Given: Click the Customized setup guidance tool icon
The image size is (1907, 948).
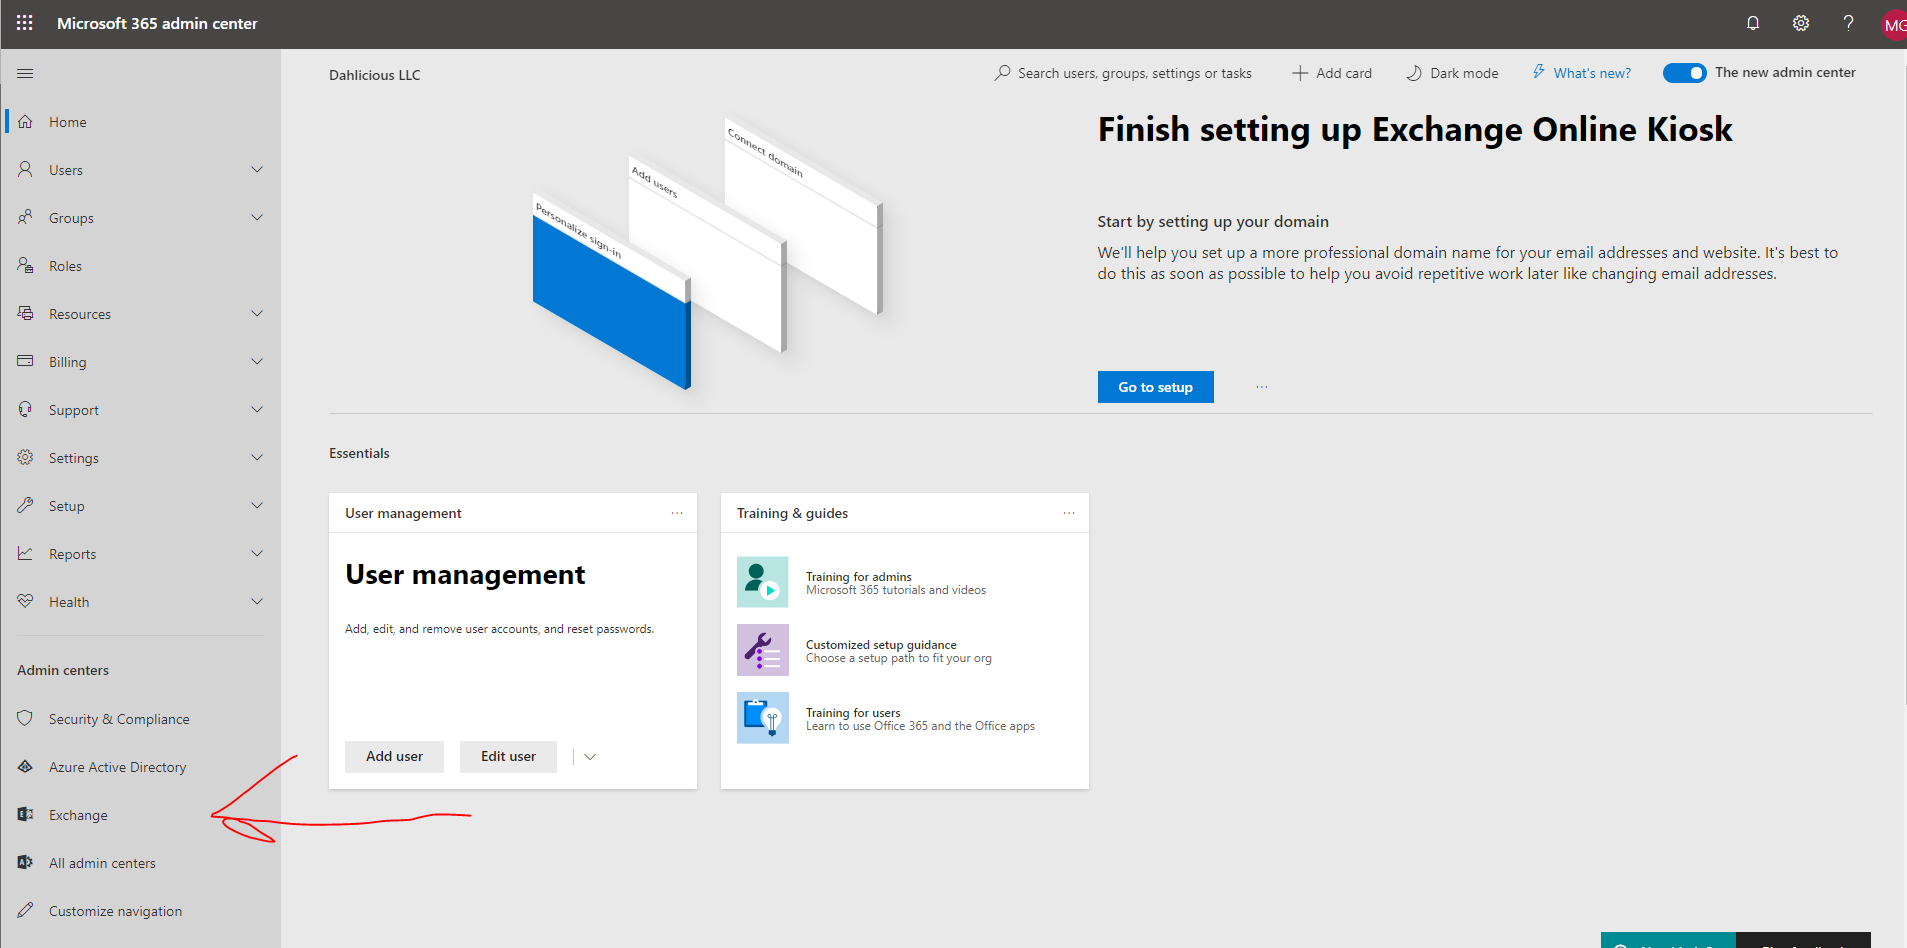Looking at the screenshot, I should 763,650.
